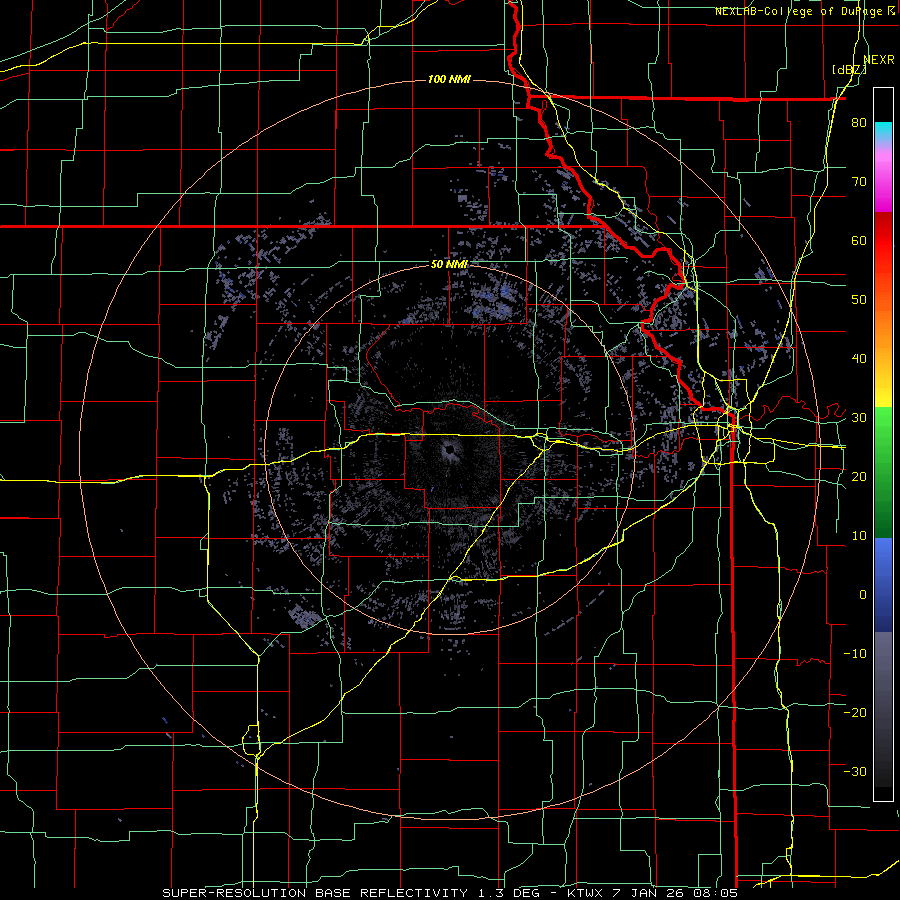Image resolution: width=900 pixels, height=900 pixels.
Task: Click the 80 value on the dBZ scale
Action: (859, 123)
